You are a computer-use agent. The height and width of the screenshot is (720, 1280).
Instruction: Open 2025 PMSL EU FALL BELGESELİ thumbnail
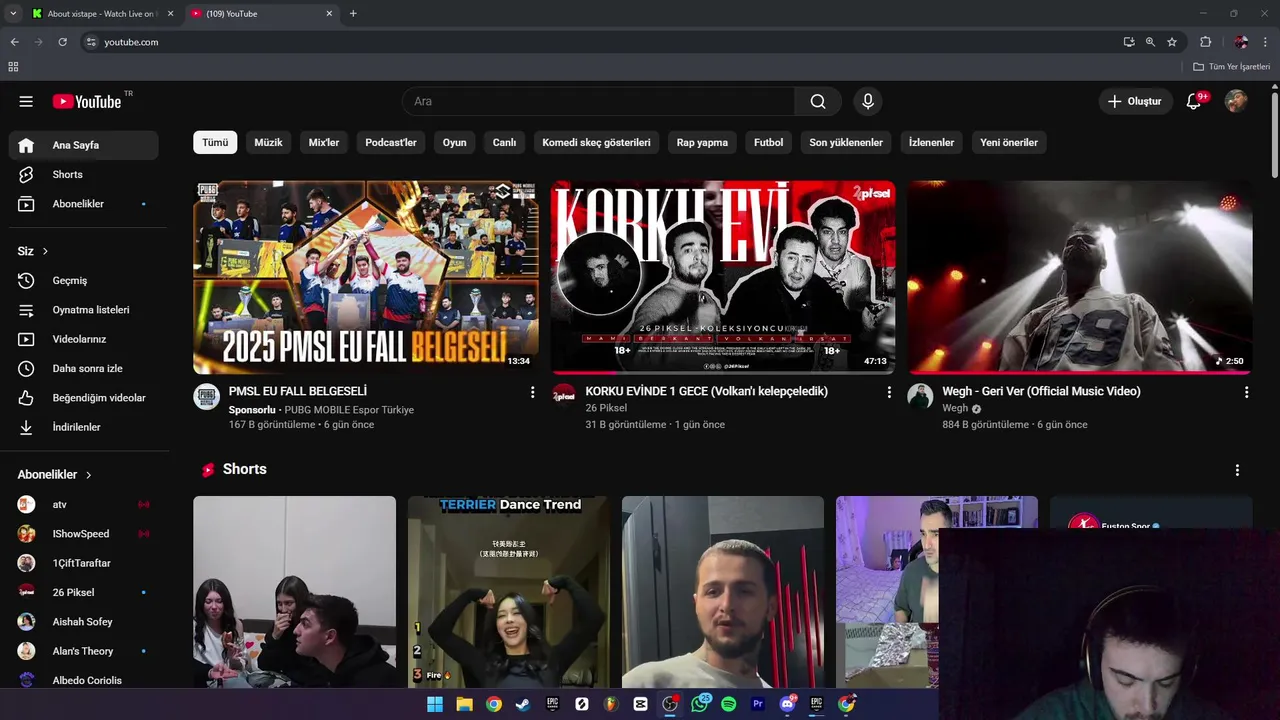[x=365, y=277]
